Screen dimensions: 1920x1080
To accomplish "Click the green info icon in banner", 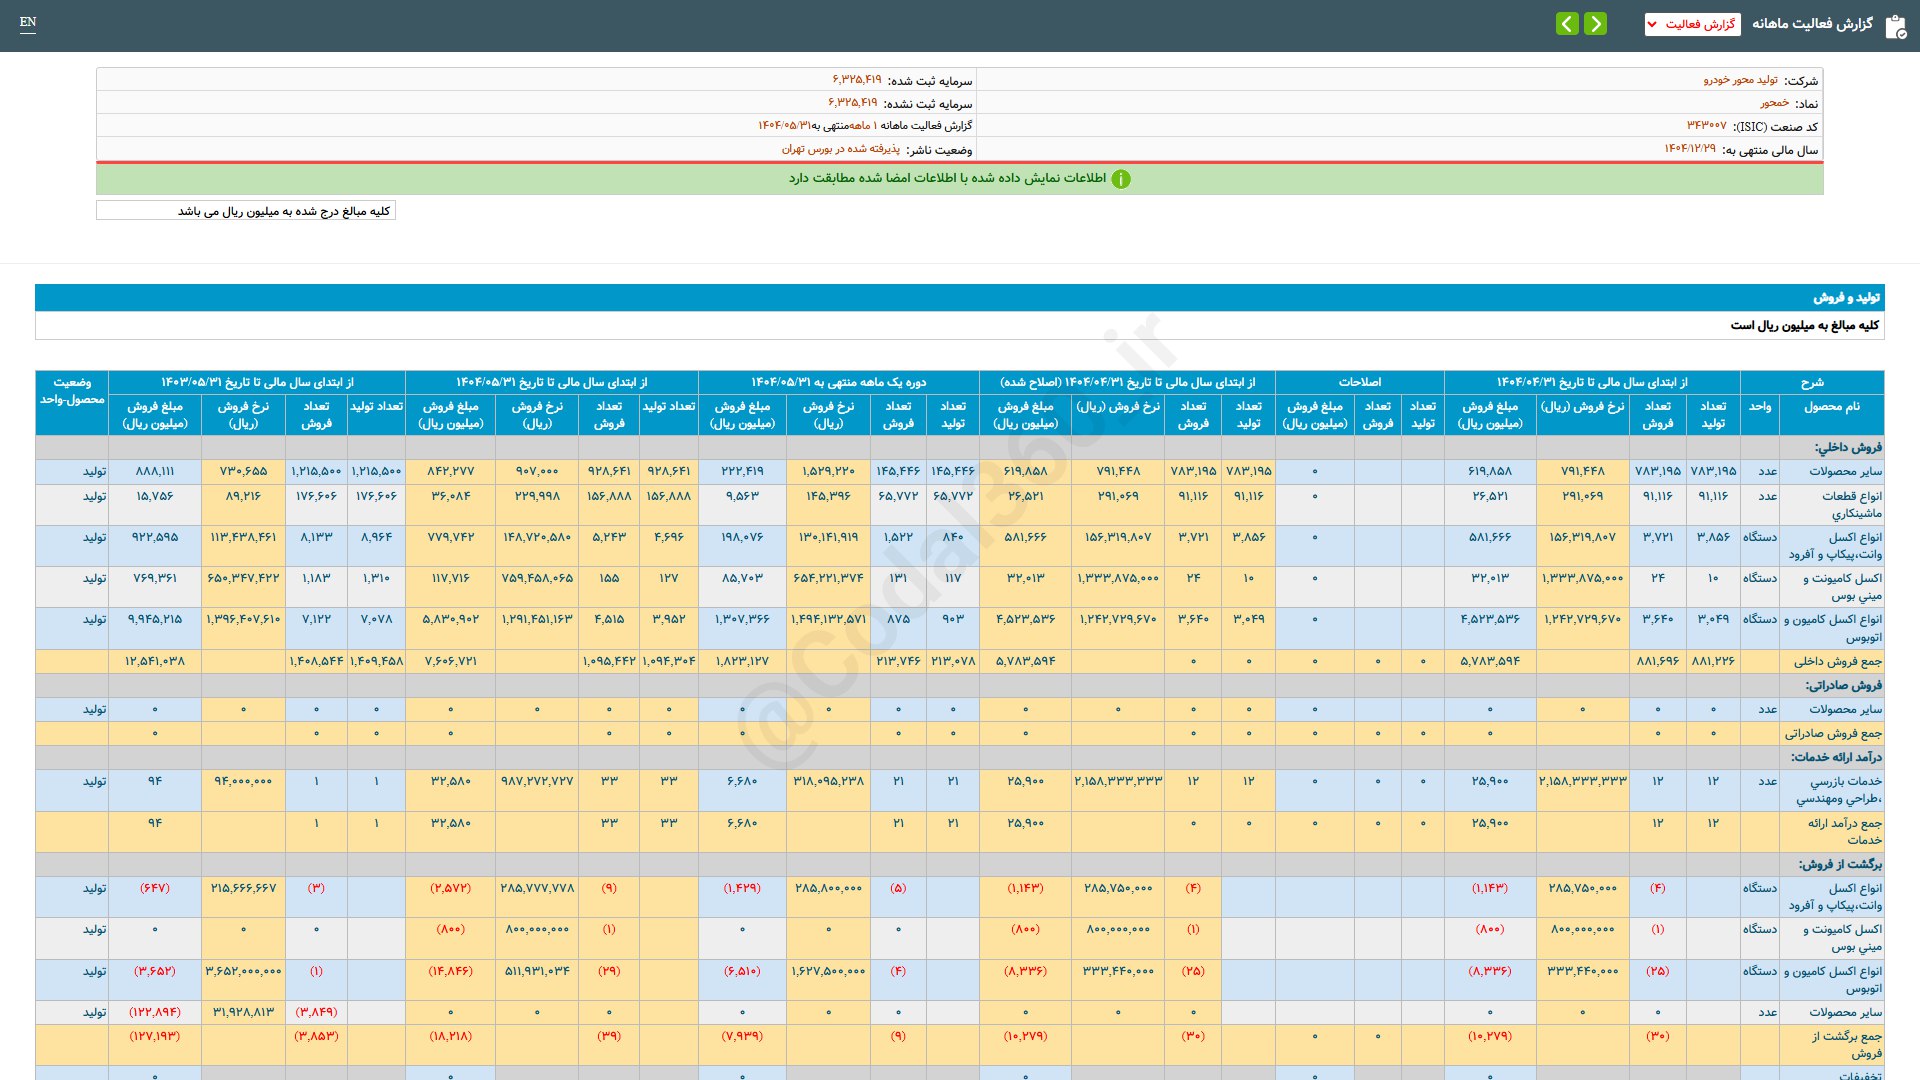I will point(1121,179).
